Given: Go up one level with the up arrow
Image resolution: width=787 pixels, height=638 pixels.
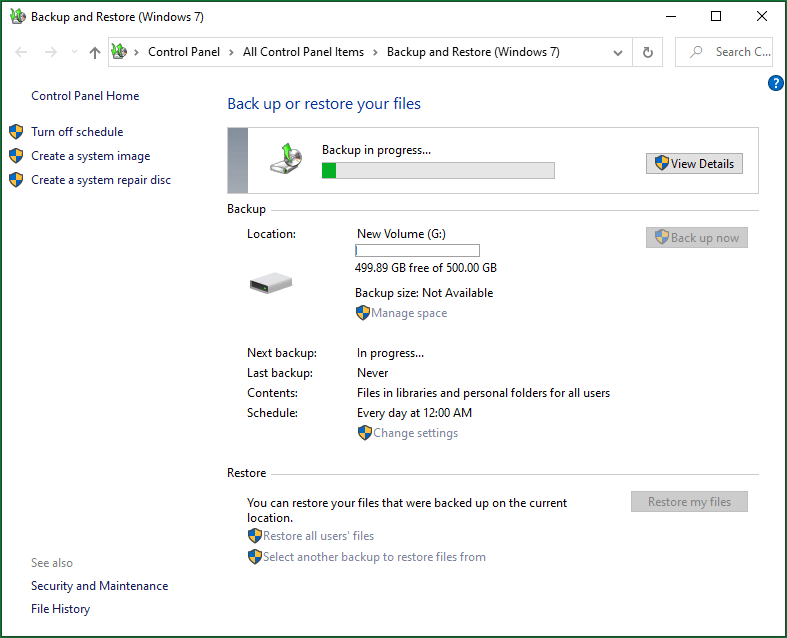Looking at the screenshot, I should [94, 52].
